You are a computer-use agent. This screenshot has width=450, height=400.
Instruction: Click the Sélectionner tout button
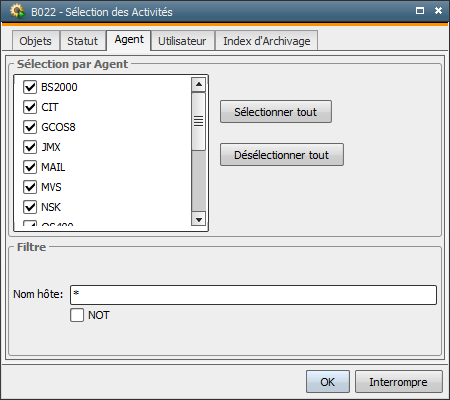(x=276, y=112)
